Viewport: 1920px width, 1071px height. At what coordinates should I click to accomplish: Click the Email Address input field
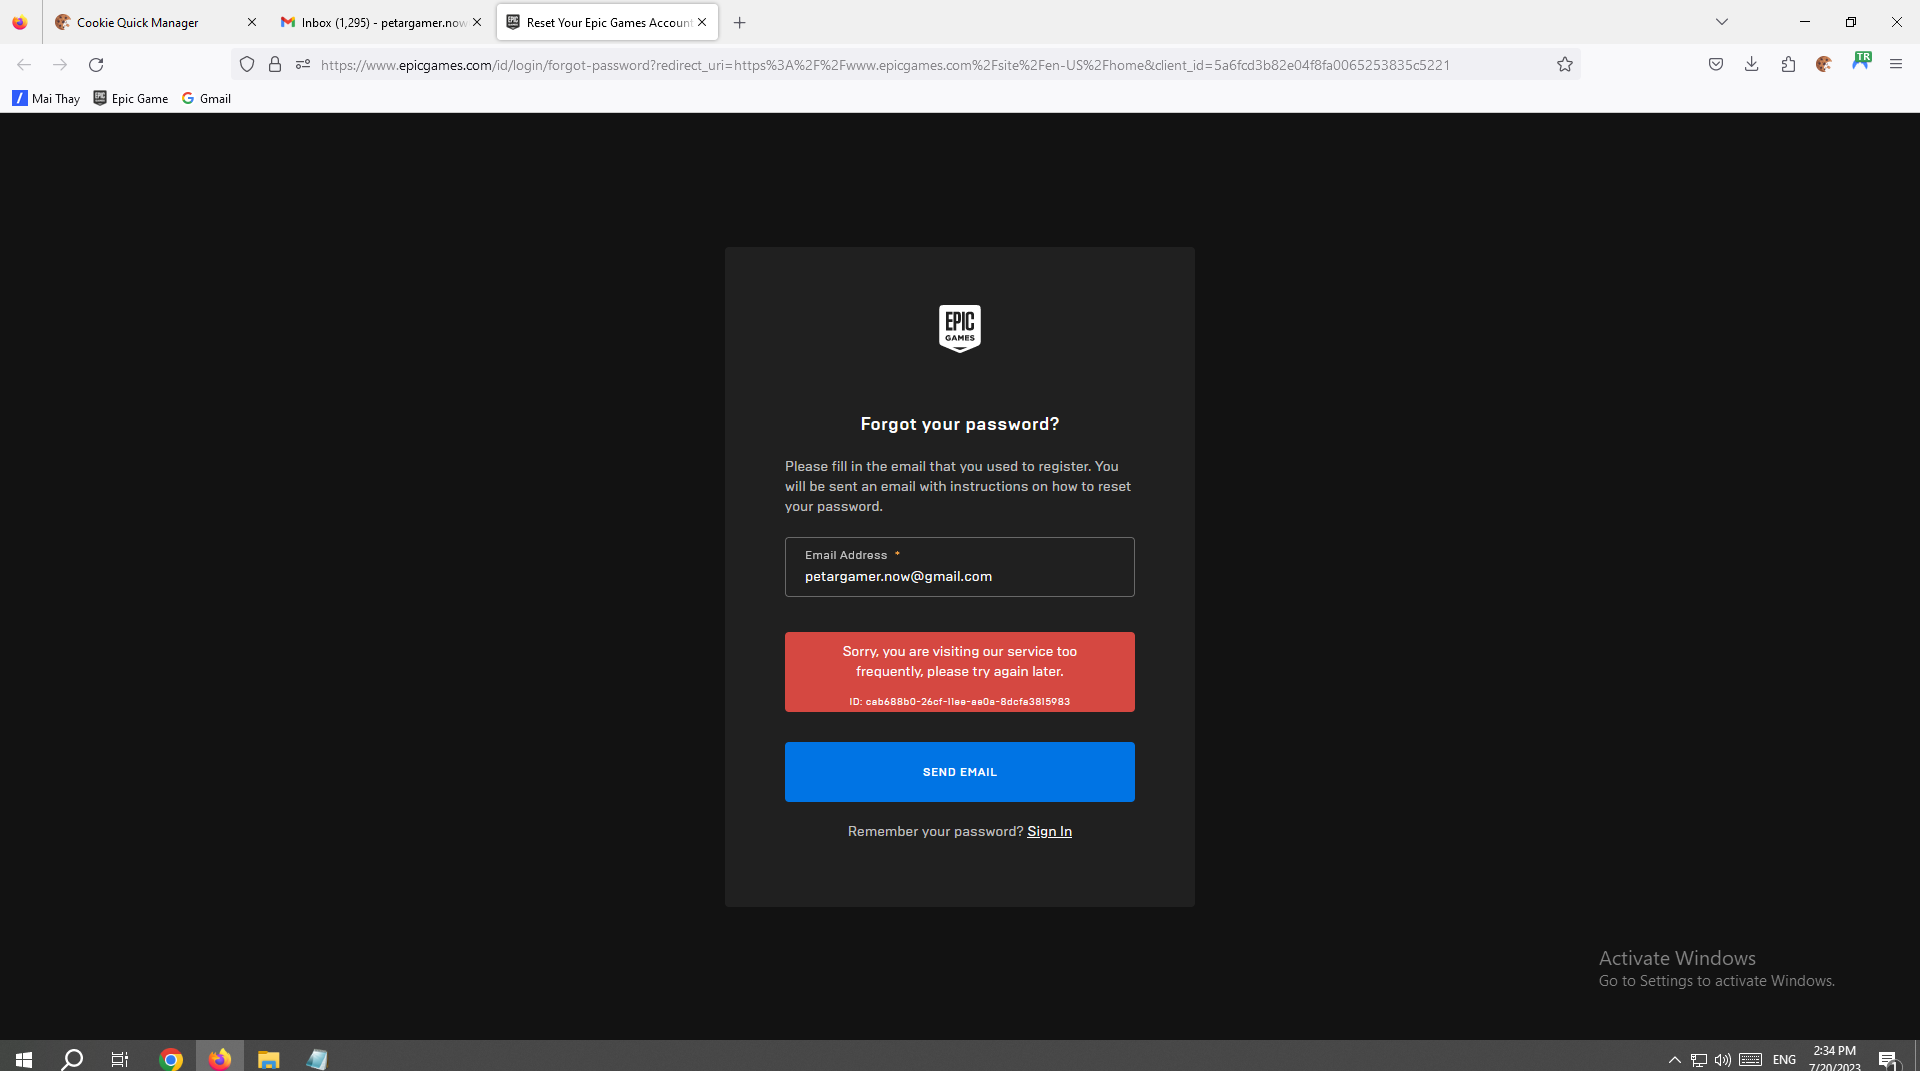click(x=960, y=567)
